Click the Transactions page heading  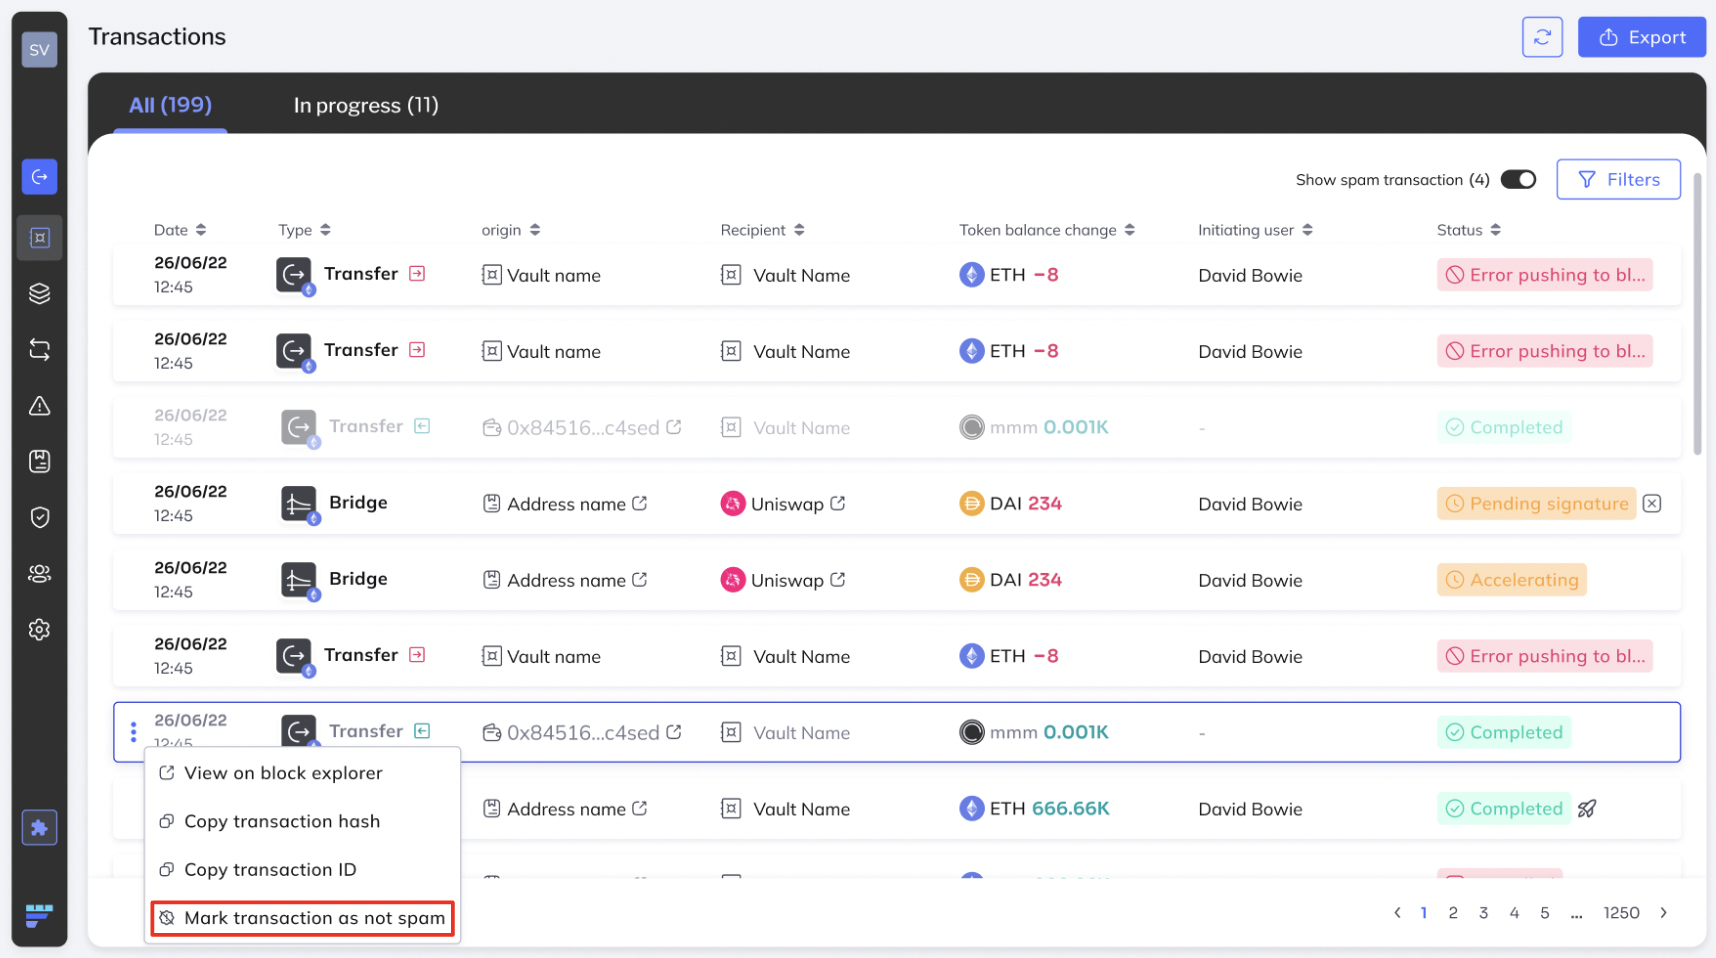pyautogui.click(x=157, y=37)
